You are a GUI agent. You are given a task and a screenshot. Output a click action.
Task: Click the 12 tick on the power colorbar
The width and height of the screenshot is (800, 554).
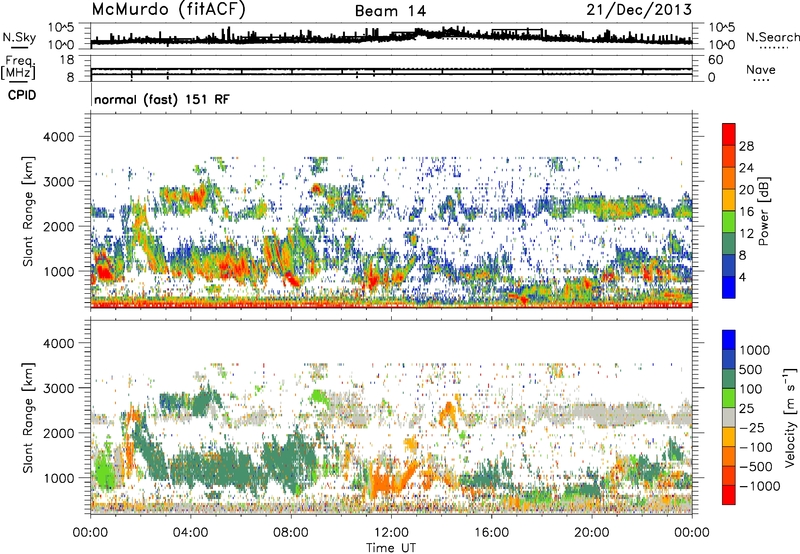pos(746,234)
